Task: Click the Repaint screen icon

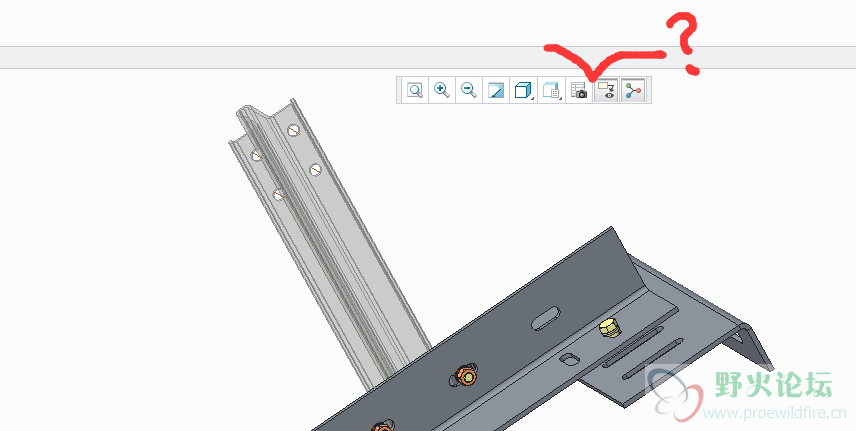Action: coord(496,90)
